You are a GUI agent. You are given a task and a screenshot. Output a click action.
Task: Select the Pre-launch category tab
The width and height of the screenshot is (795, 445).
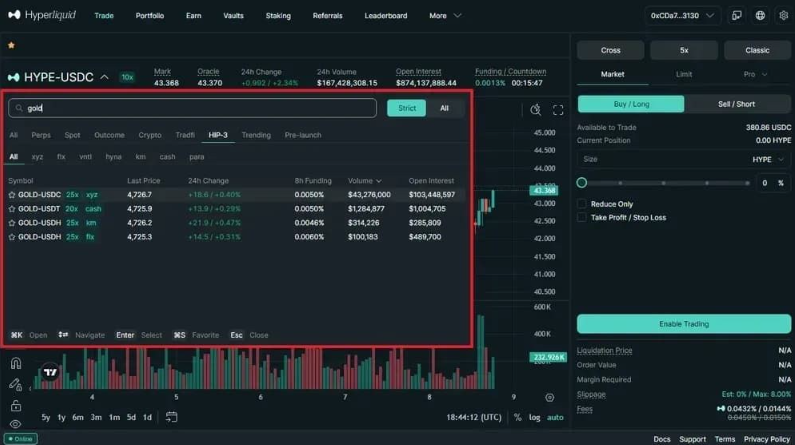point(303,135)
